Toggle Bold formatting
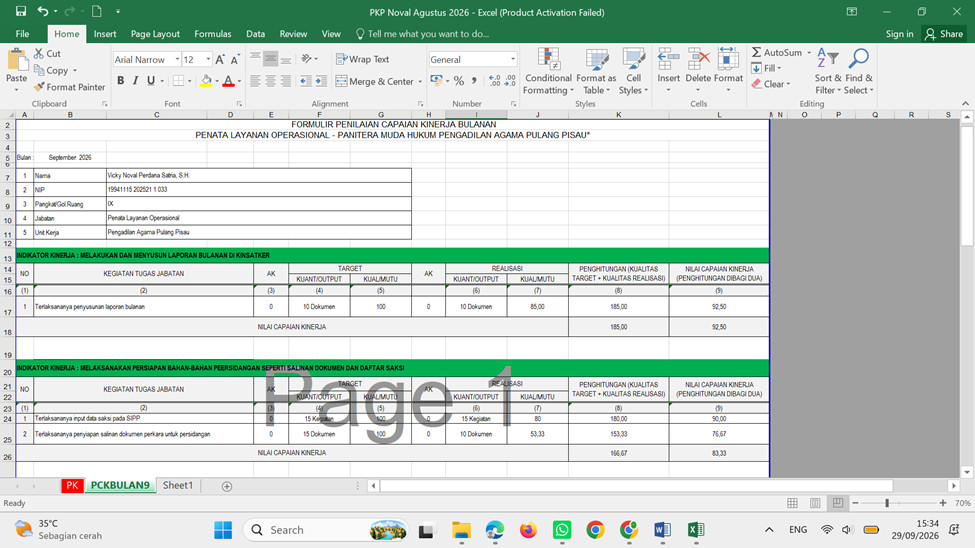The image size is (975, 548). pyautogui.click(x=121, y=80)
